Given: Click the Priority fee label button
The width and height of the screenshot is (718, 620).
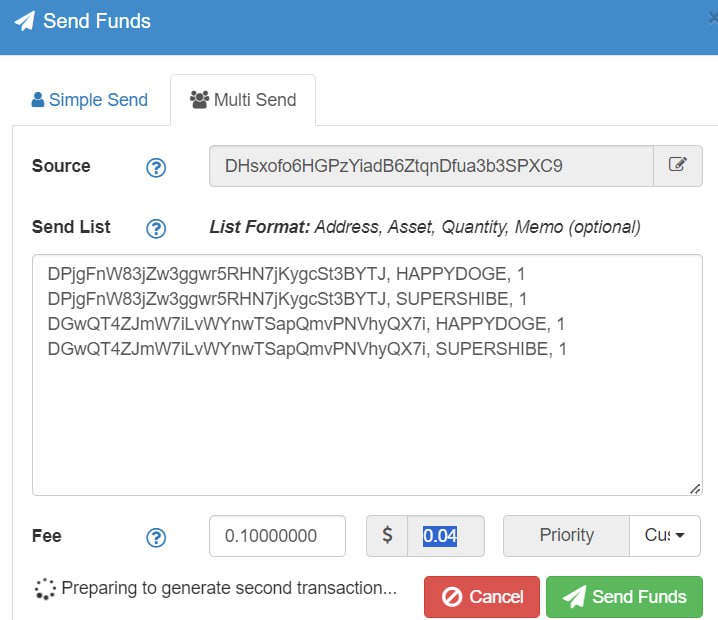Looking at the screenshot, I should tap(566, 535).
